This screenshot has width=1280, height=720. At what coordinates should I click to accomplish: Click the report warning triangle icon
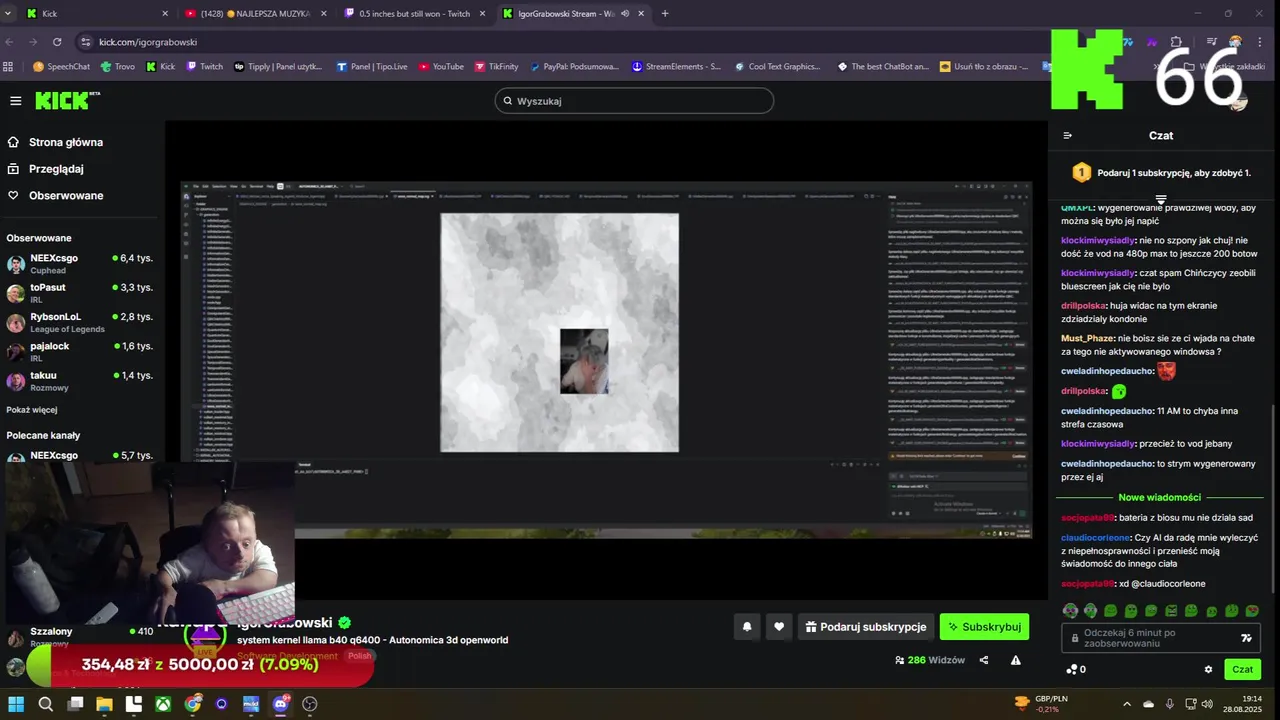pyautogui.click(x=1016, y=660)
